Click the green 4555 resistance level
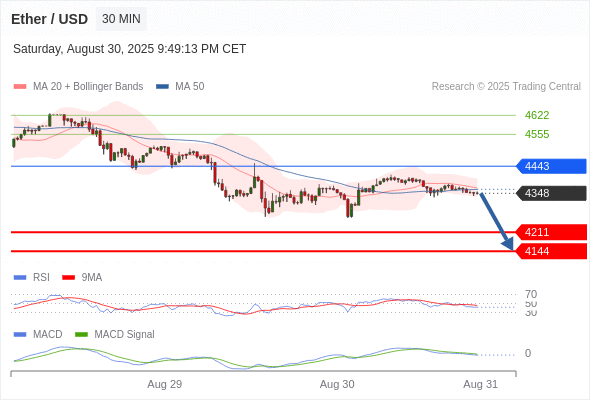Viewport: 590px width, 400px height. coord(537,134)
